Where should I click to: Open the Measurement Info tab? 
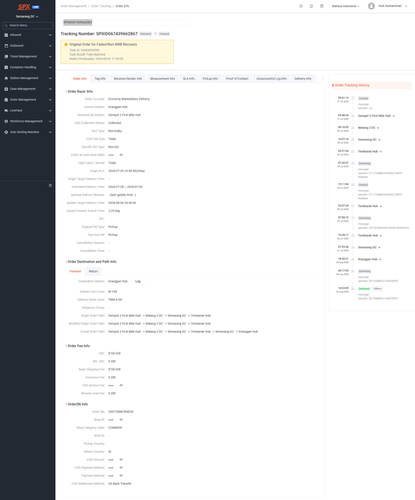click(x=162, y=79)
